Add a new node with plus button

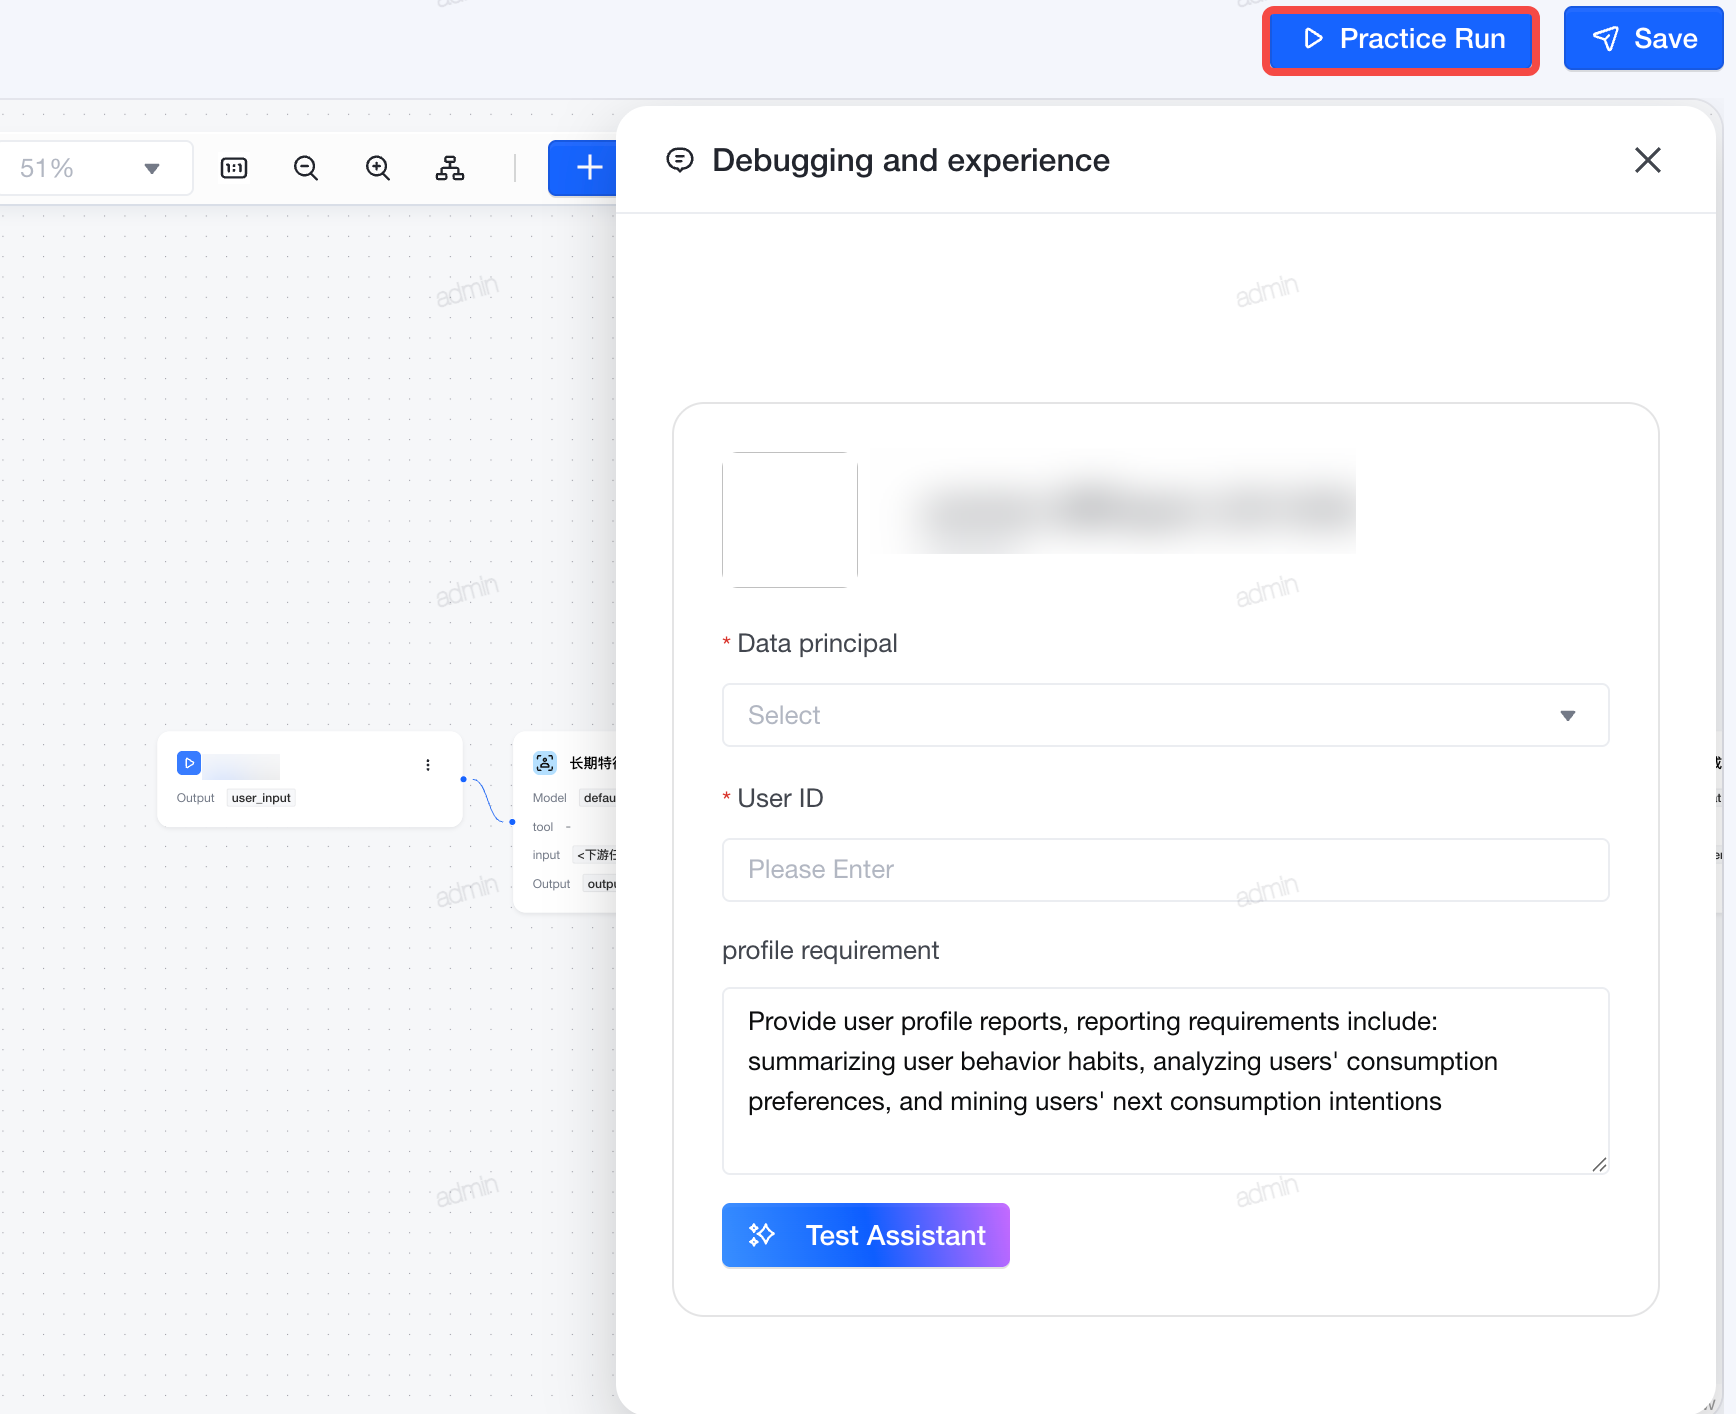[586, 168]
